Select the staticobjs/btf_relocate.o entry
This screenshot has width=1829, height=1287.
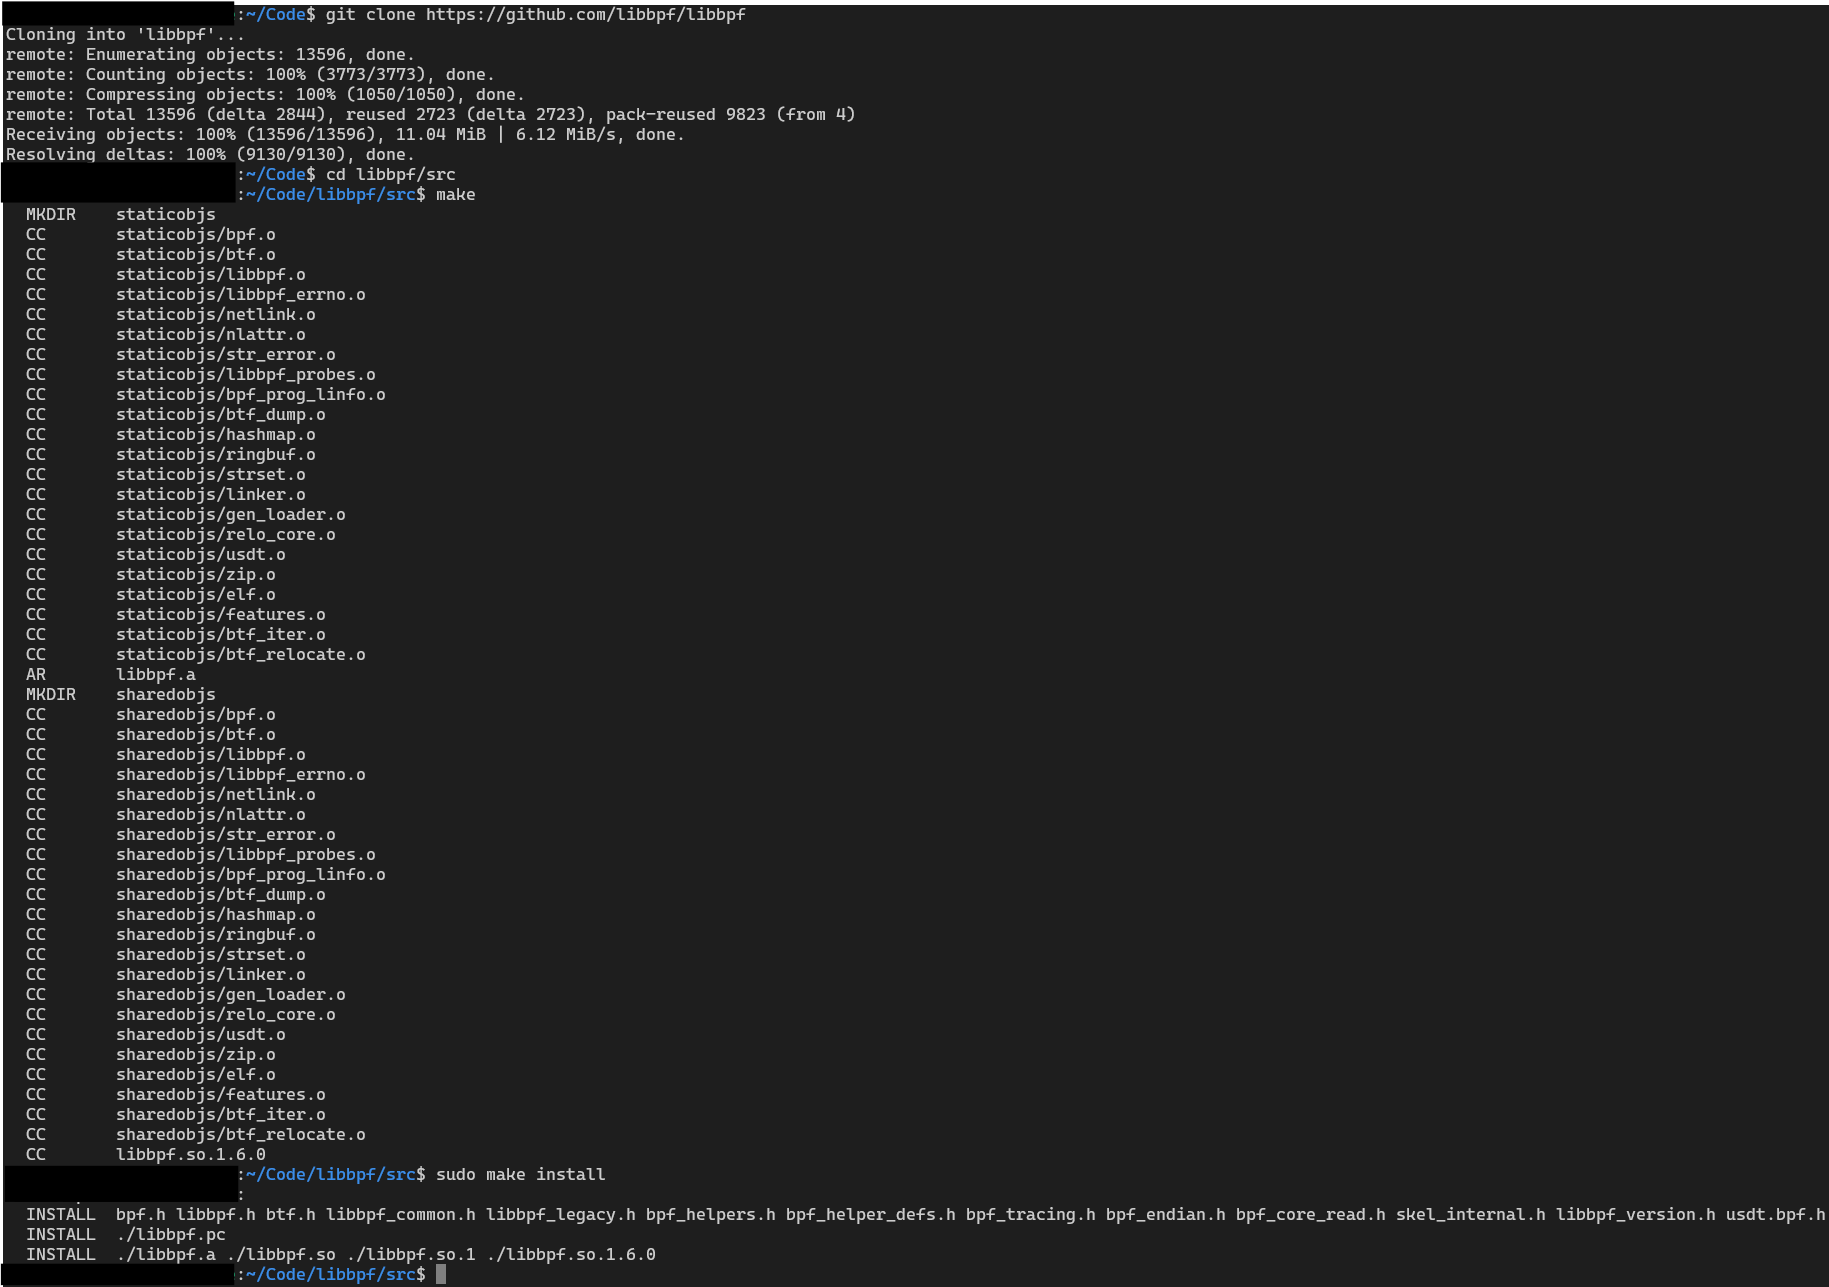pyautogui.click(x=240, y=655)
